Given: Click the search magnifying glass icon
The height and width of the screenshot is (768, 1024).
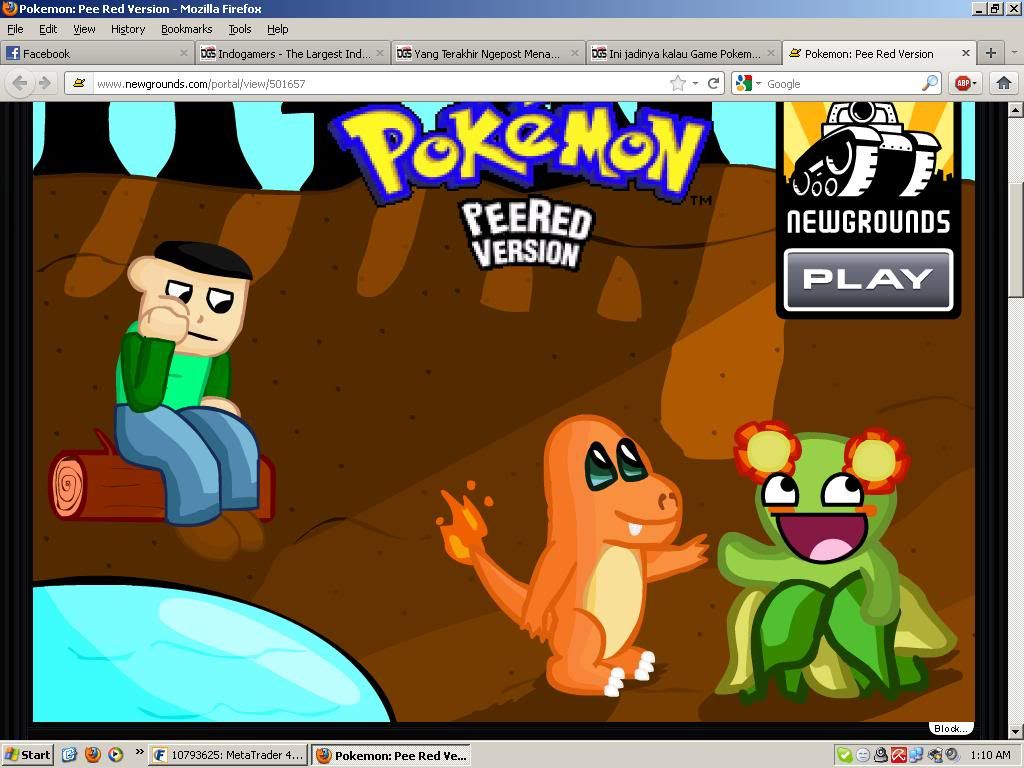Looking at the screenshot, I should click(929, 84).
